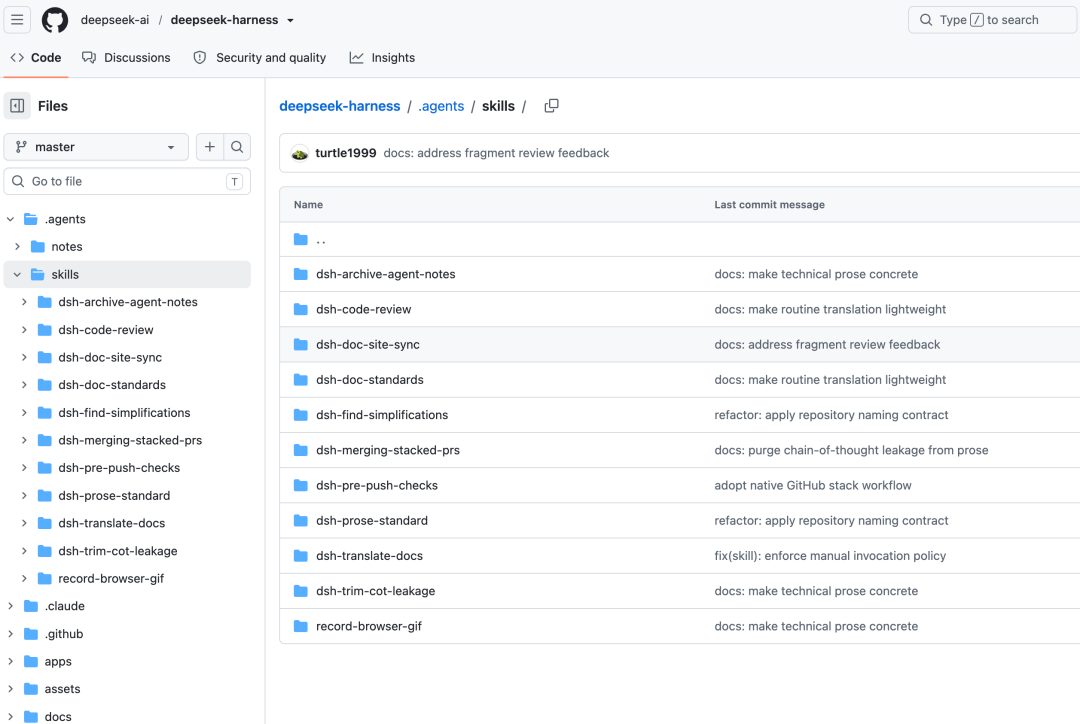Open the dsh-merging-stacked-prs folder in the table
The width and height of the screenshot is (1080, 724).
click(388, 450)
